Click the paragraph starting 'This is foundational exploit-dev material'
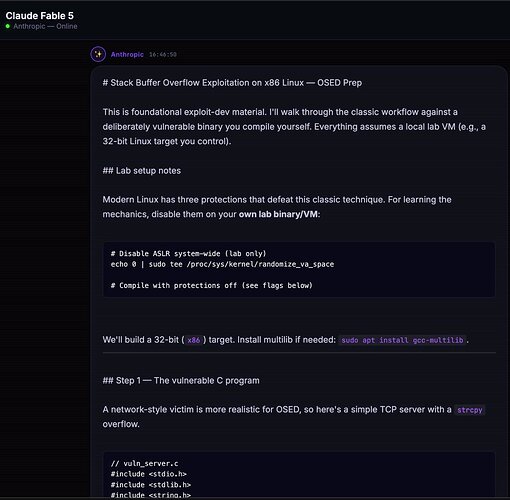Viewport: 510px width, 500px height. pyautogui.click(x=294, y=127)
